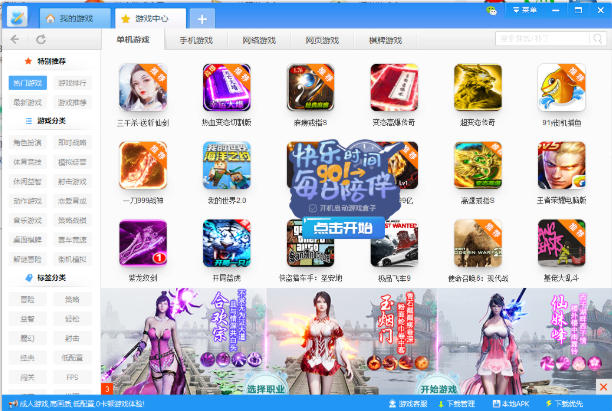The width and height of the screenshot is (612, 411).
Task: Switch to the 游戏中心 tab
Action: tap(151, 18)
